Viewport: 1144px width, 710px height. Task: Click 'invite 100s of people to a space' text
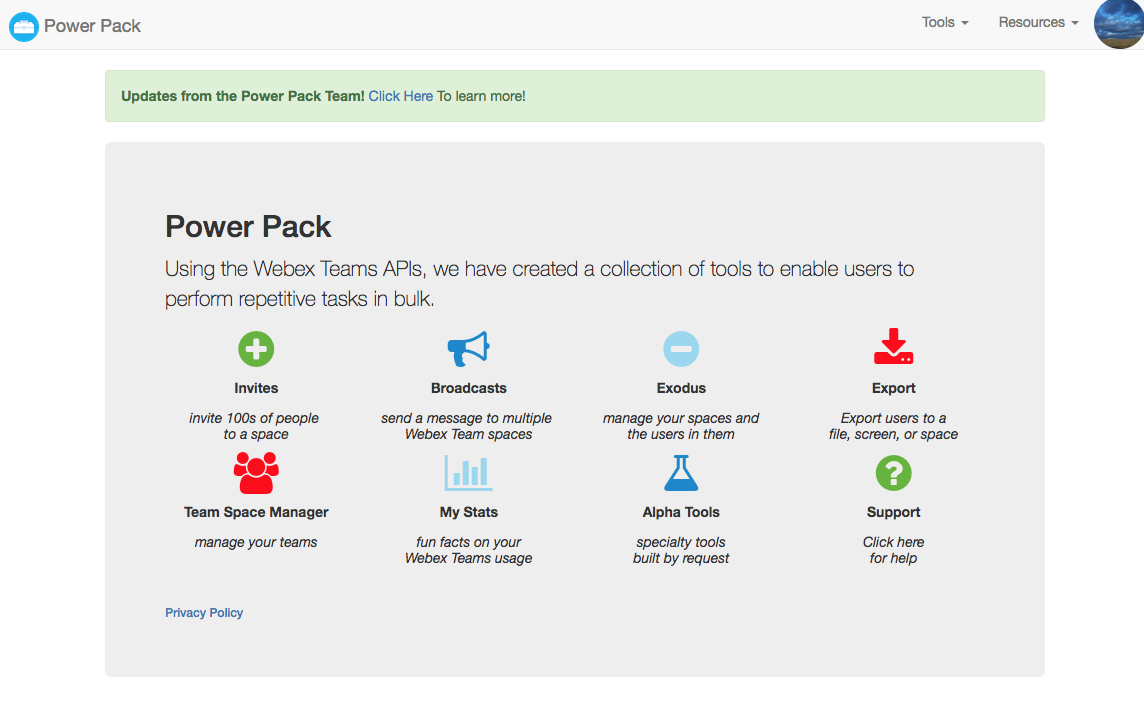tap(254, 426)
